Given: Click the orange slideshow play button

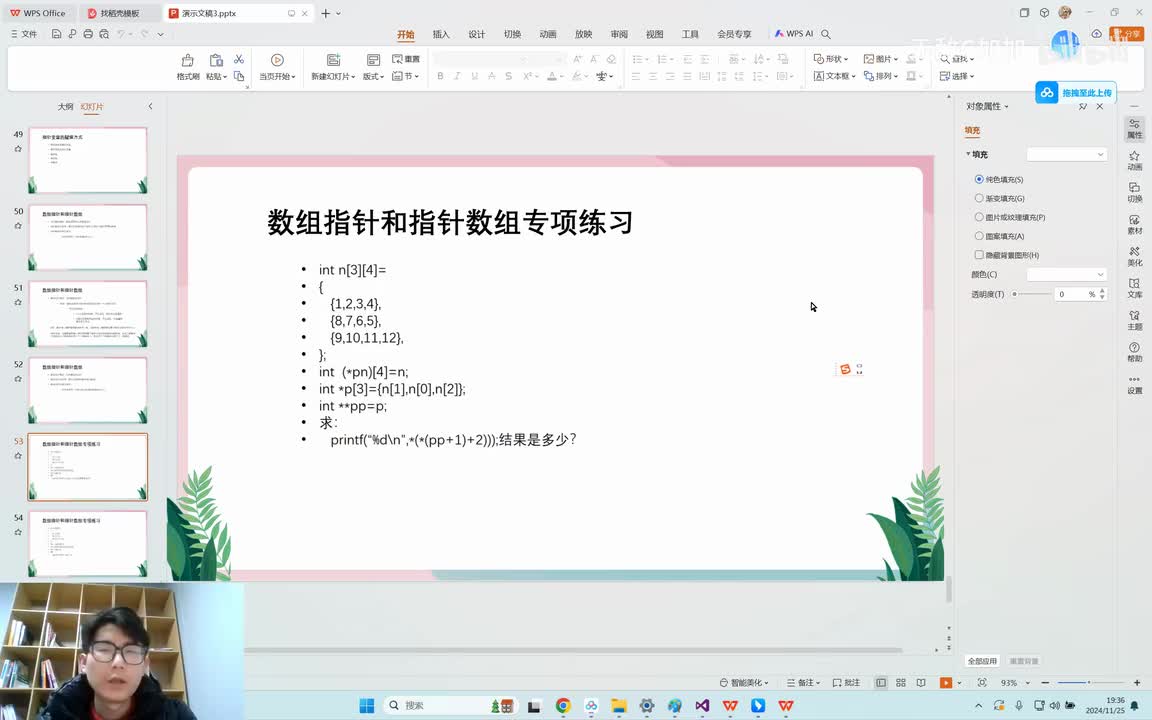Looking at the screenshot, I should 946,683.
